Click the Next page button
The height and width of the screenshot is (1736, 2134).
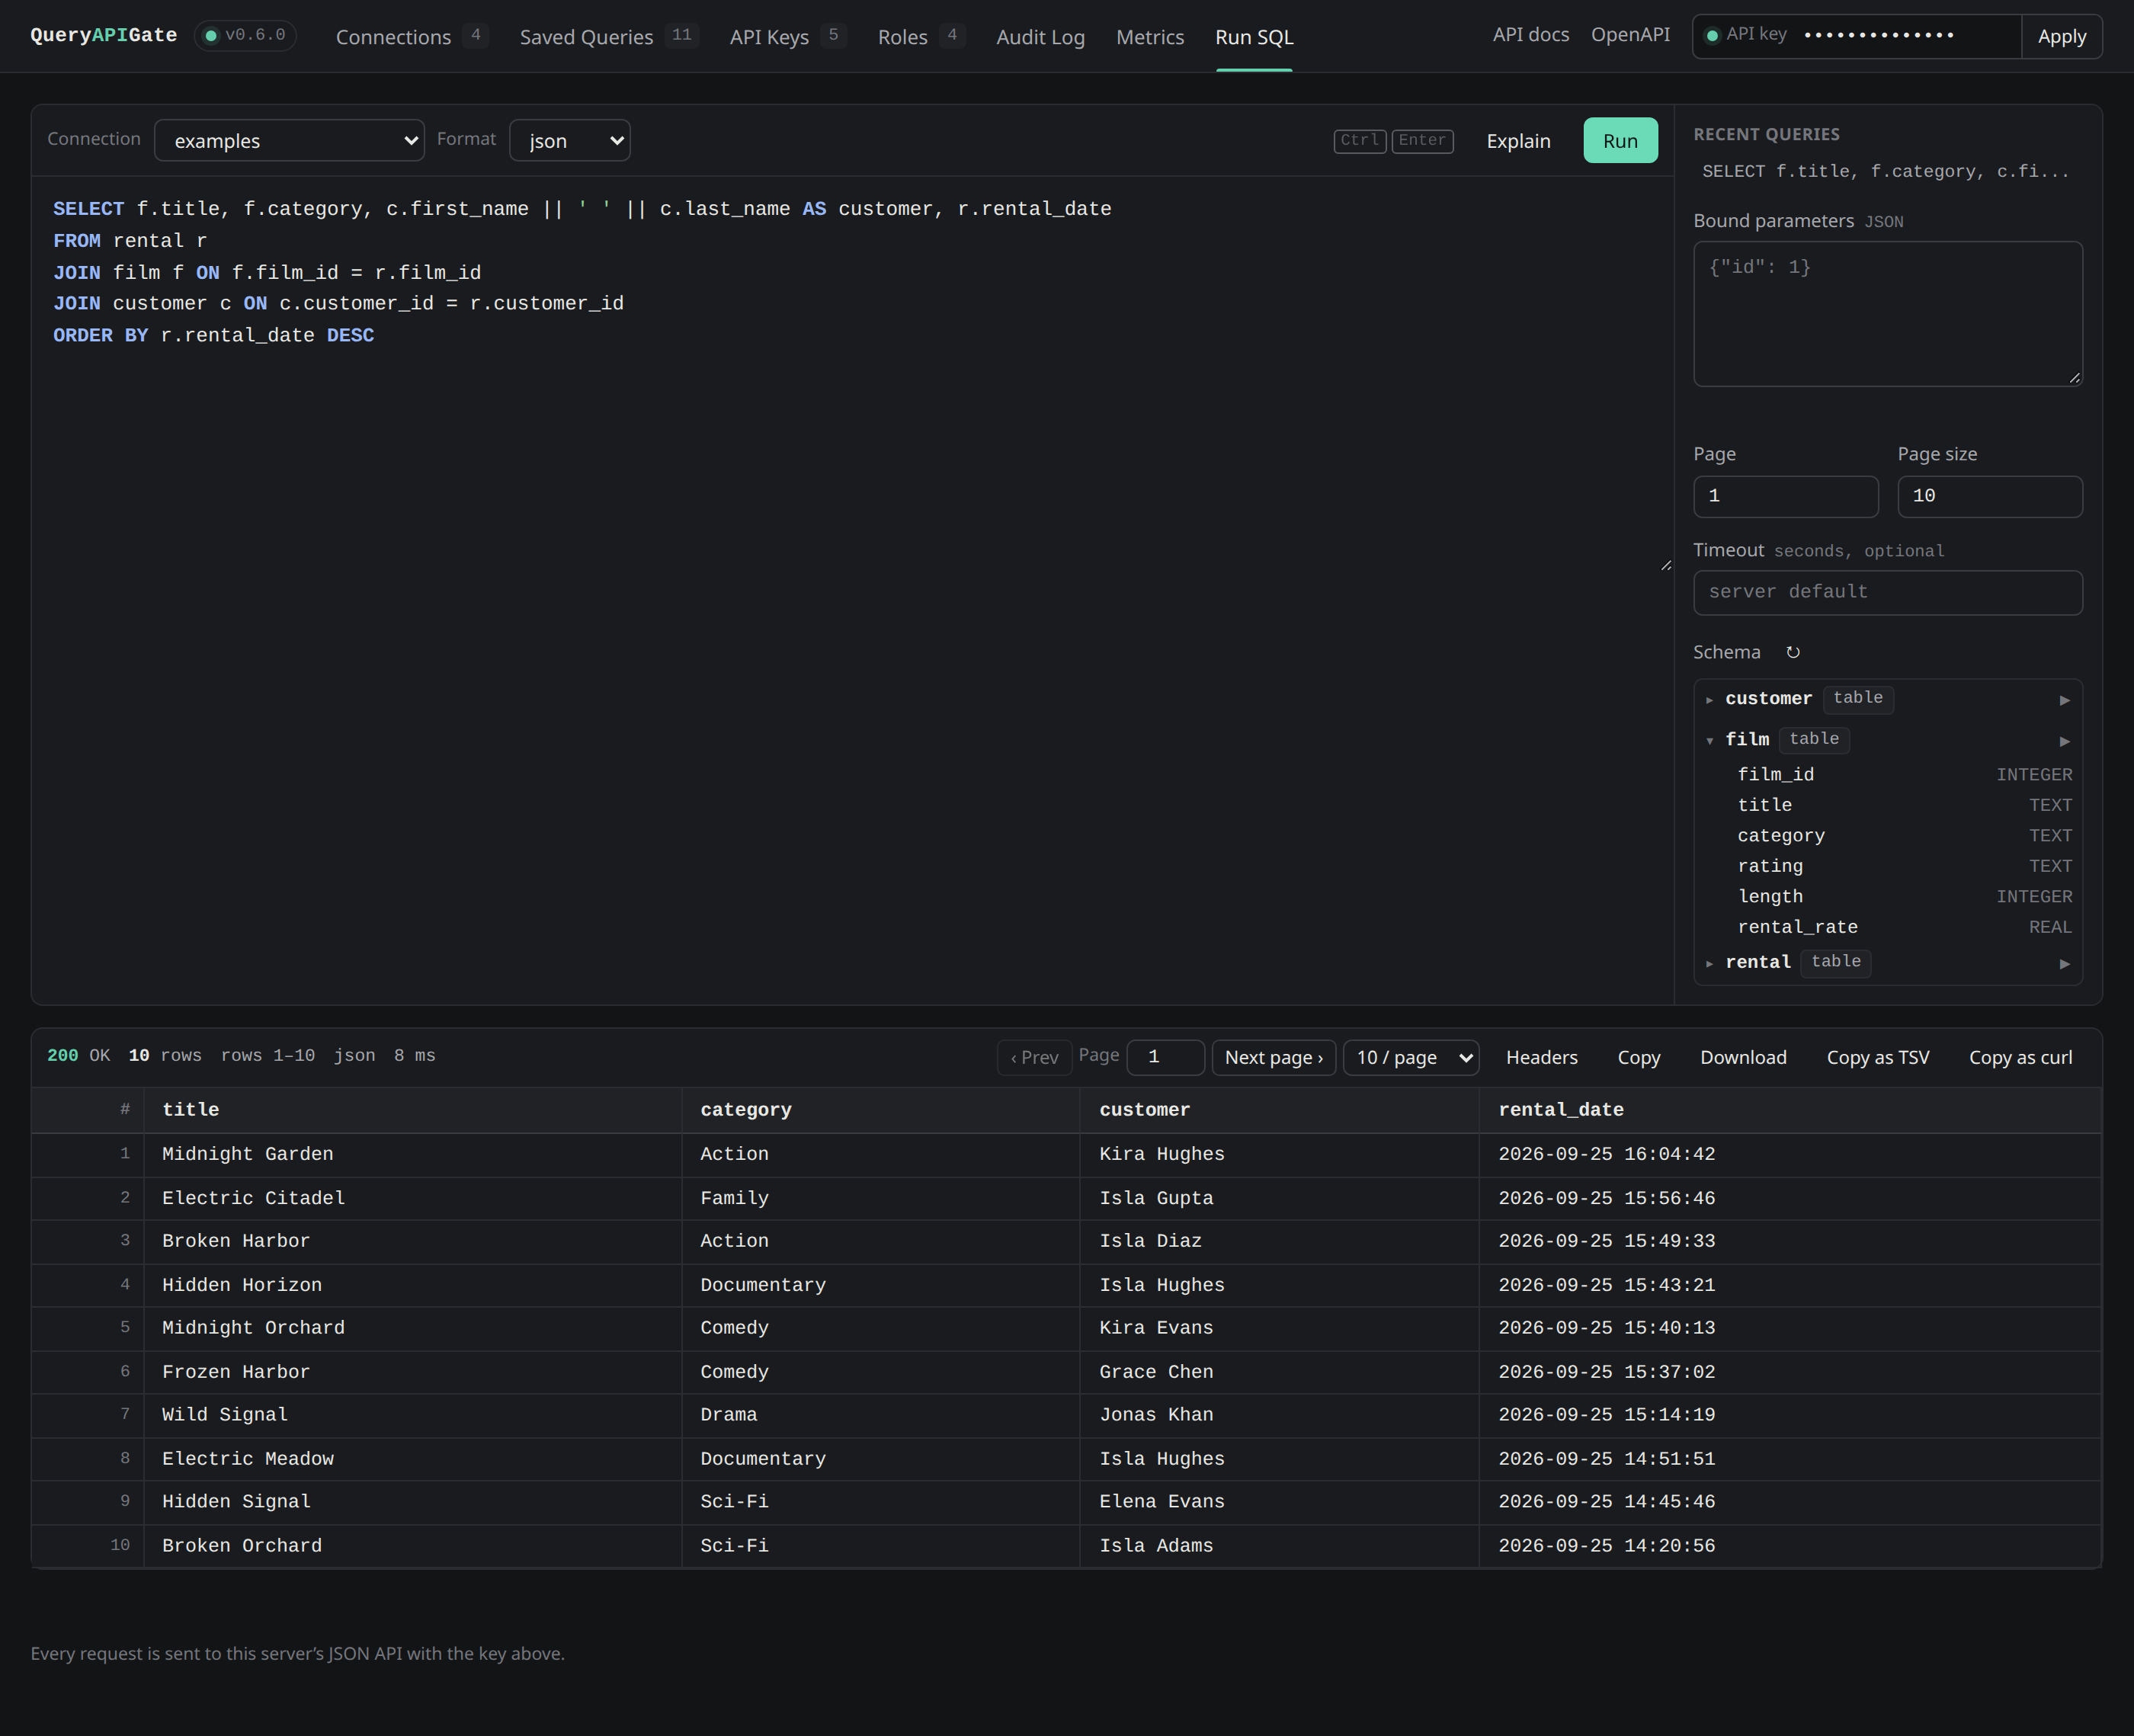tap(1273, 1057)
